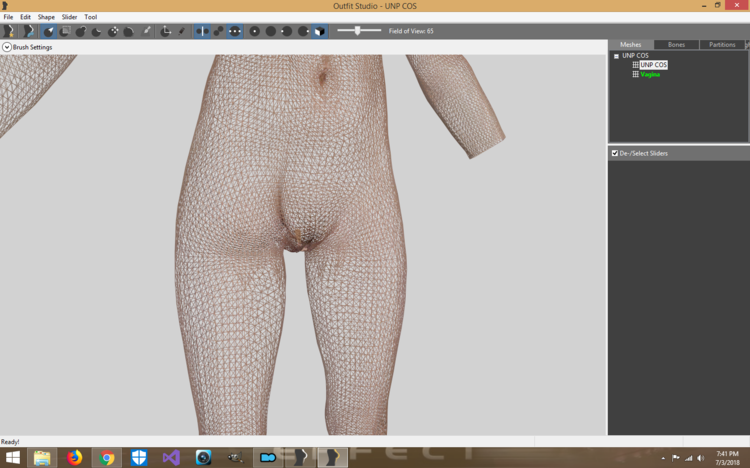
Task: Select the Mask brush tool
Action: [x=65, y=31]
